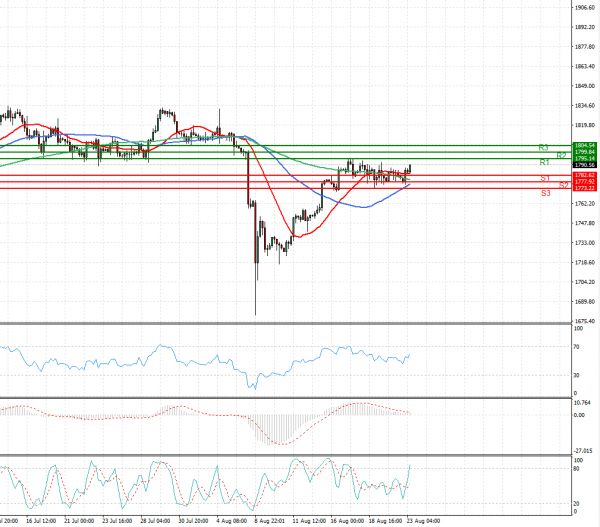This screenshot has width=600, height=527.
Task: Click the 11 Aug 12:00 time label
Action: point(309,521)
